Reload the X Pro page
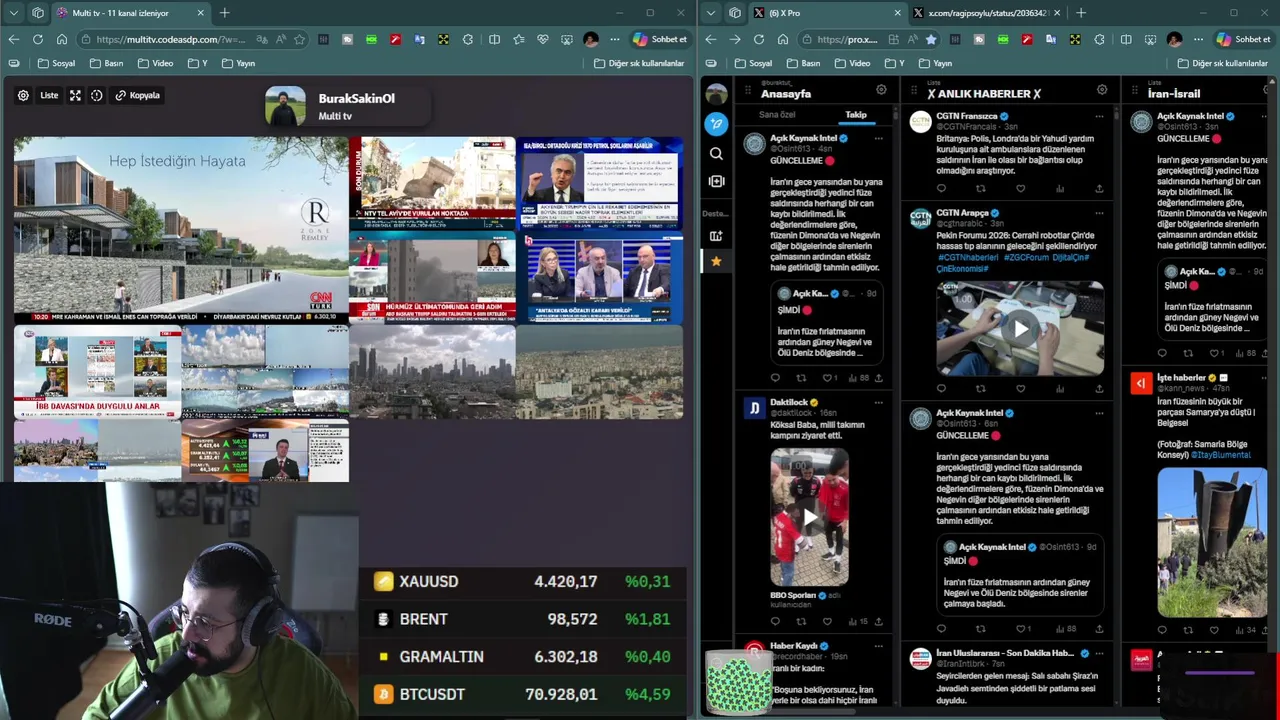This screenshot has height=720, width=1280. (759, 39)
